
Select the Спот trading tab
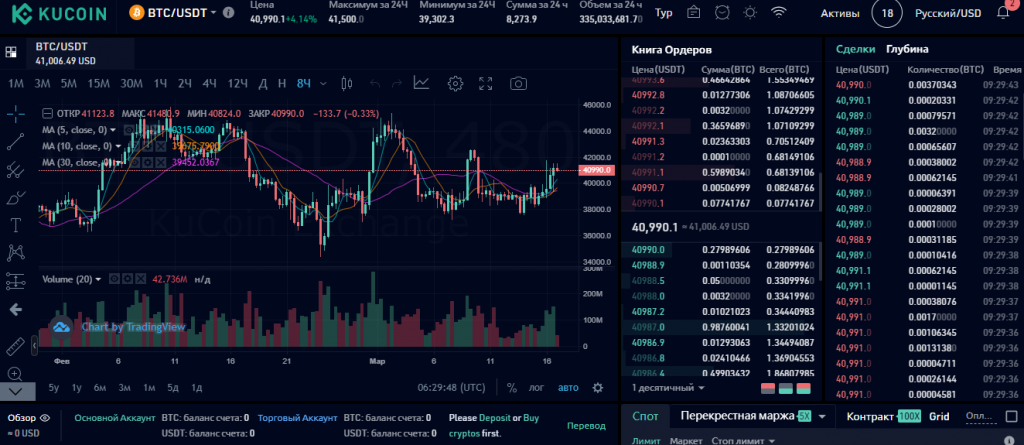point(646,416)
